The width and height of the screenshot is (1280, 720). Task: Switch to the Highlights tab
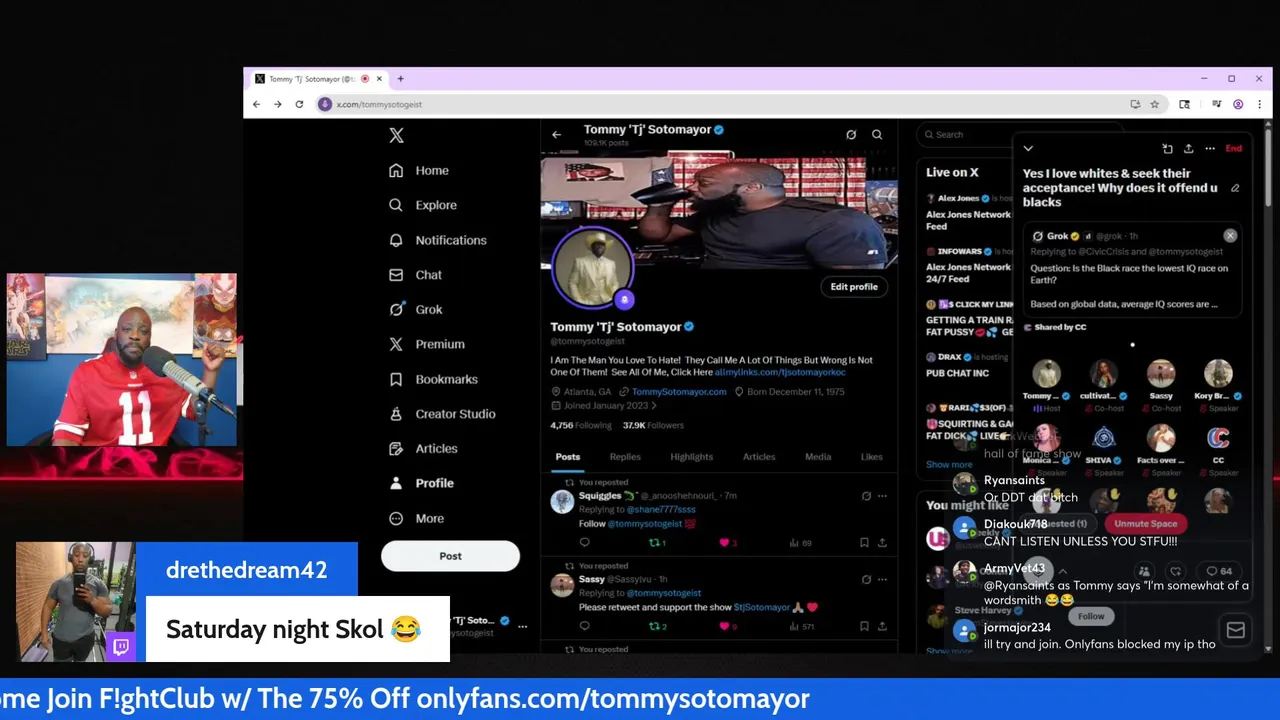[691, 457]
